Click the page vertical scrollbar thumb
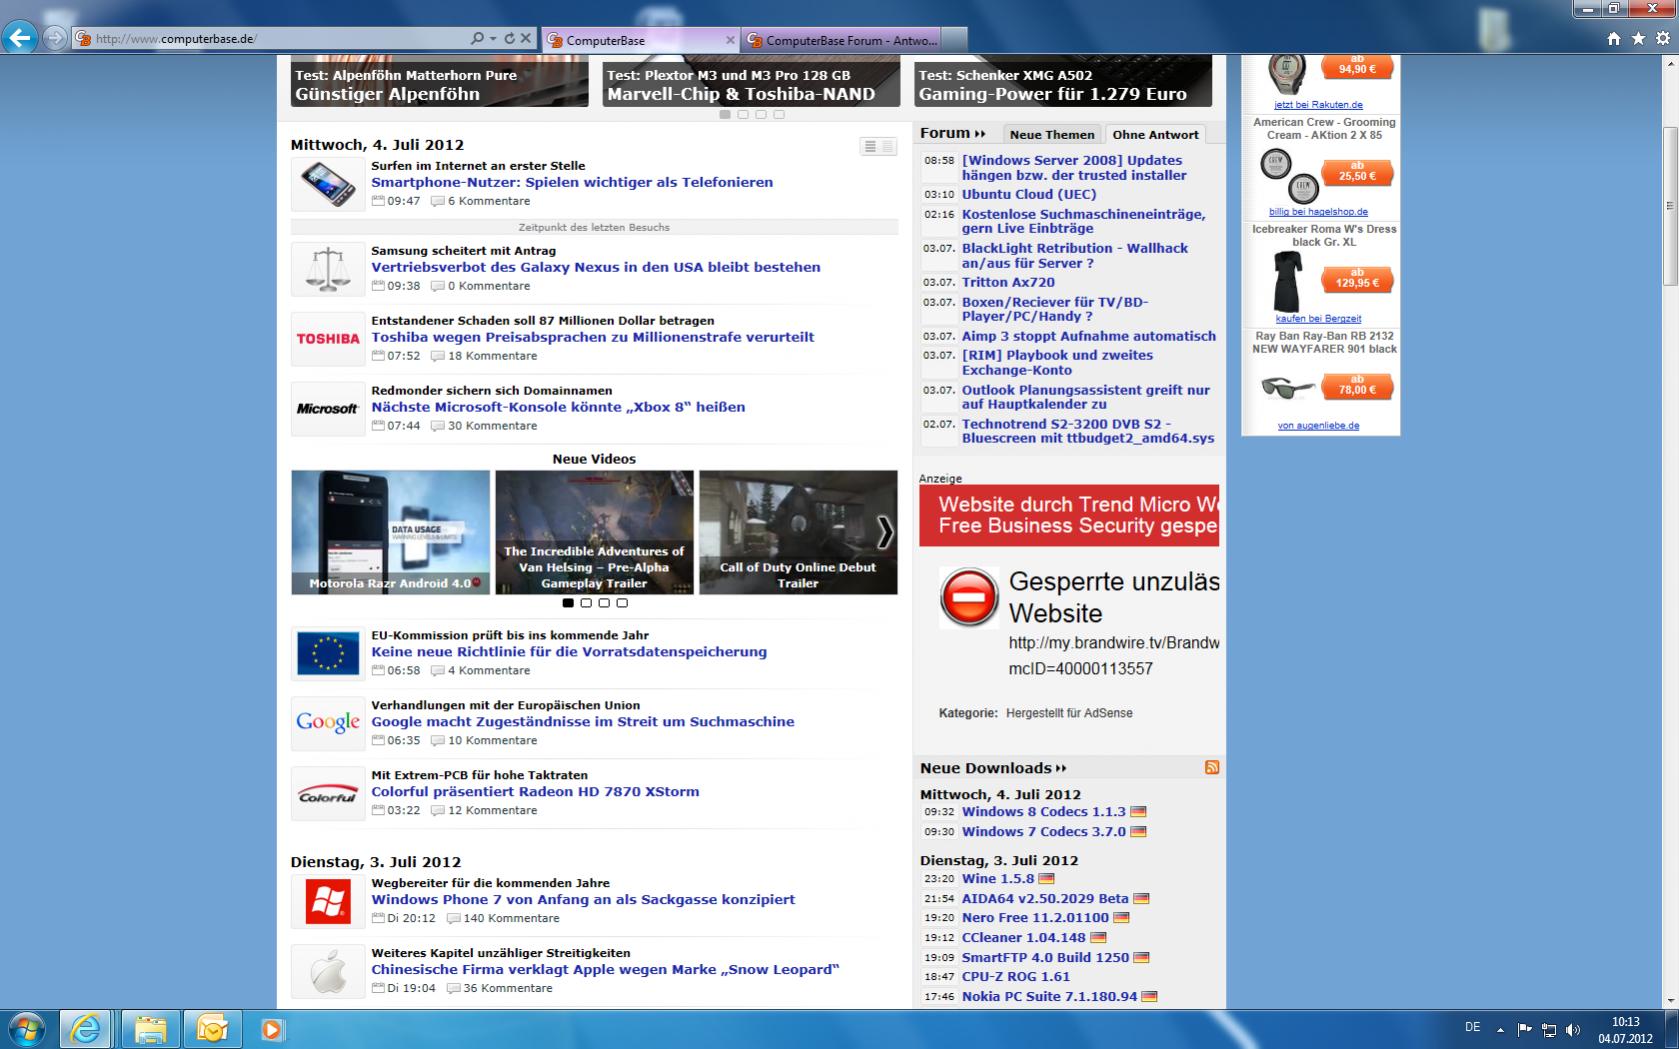The image size is (1679, 1049). 1670,205
